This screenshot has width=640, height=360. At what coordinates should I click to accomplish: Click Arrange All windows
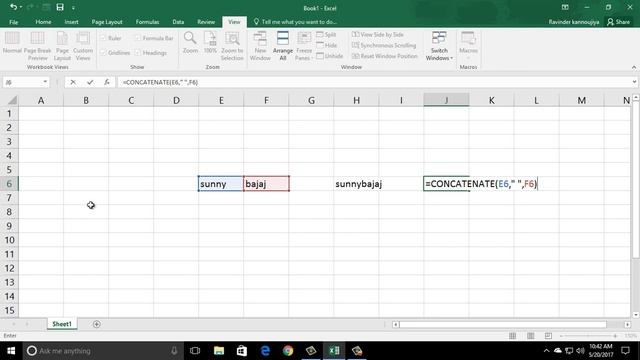[x=282, y=46]
